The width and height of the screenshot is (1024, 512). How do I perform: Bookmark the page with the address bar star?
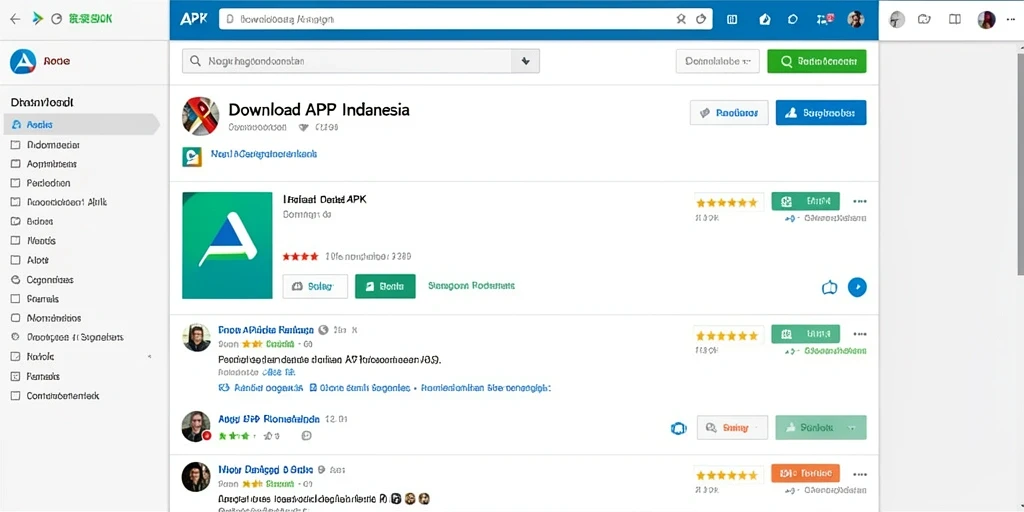681,20
